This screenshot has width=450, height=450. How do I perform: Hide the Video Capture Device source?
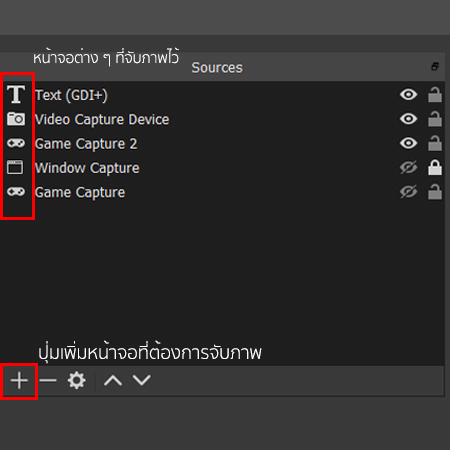click(408, 119)
